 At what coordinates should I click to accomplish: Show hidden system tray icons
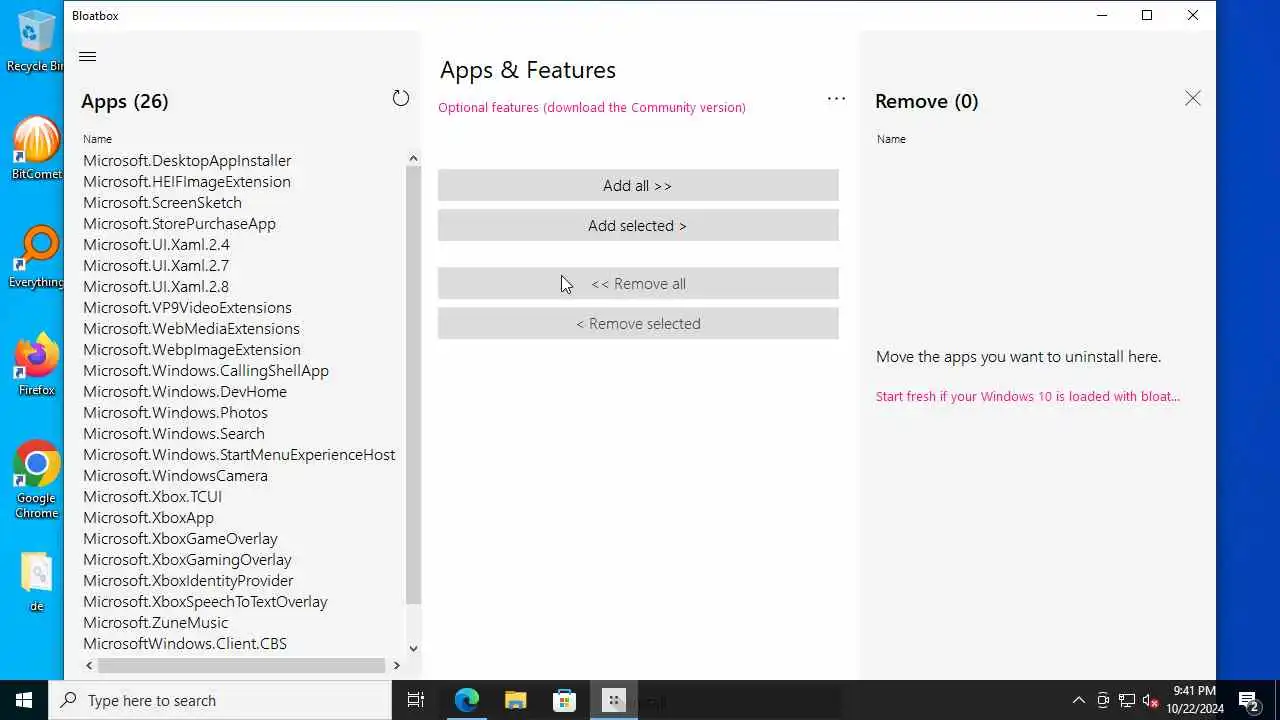point(1078,700)
